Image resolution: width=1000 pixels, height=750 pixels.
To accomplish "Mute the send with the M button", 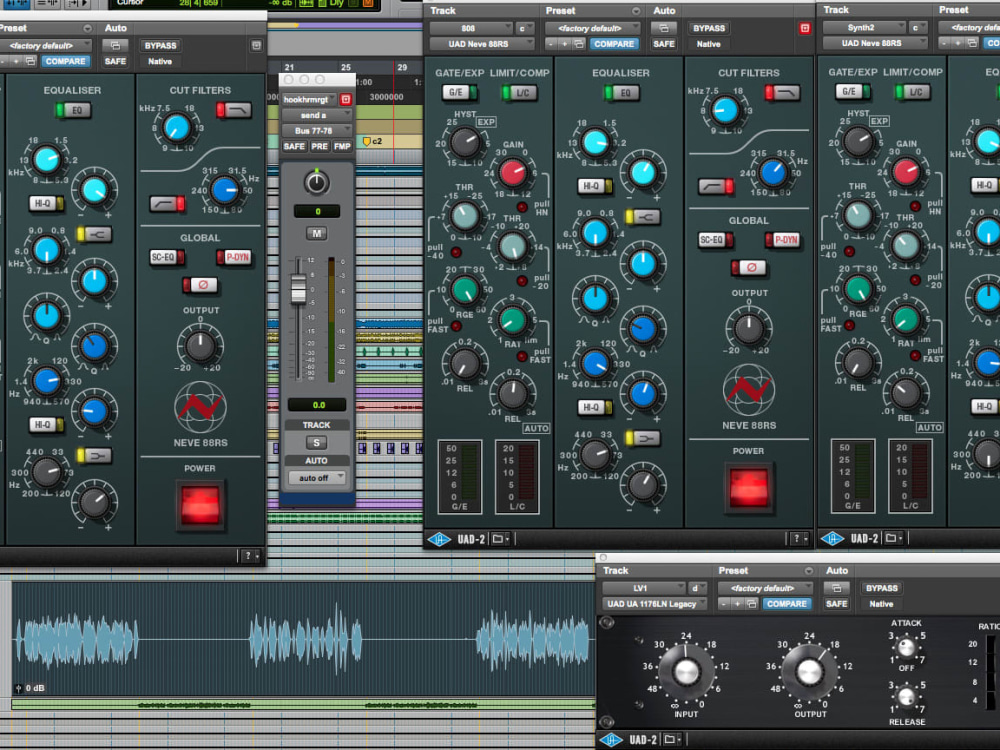I will point(316,233).
